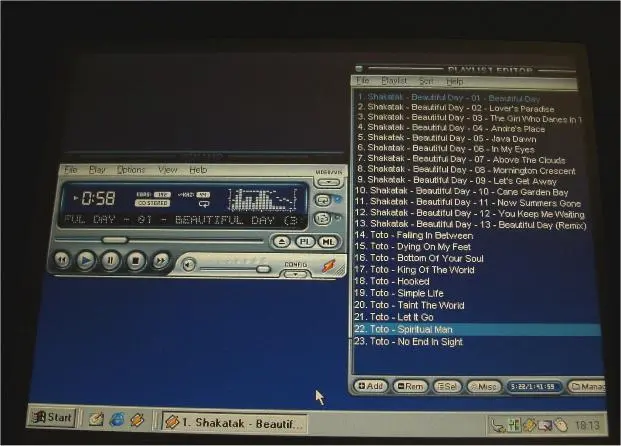This screenshot has width=621, height=446.
Task: Skip to the next track
Action: click(x=159, y=261)
